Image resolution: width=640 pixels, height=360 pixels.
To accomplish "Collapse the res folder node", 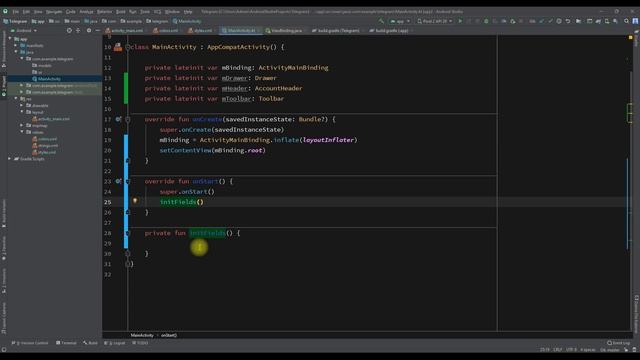I will pos(16,99).
